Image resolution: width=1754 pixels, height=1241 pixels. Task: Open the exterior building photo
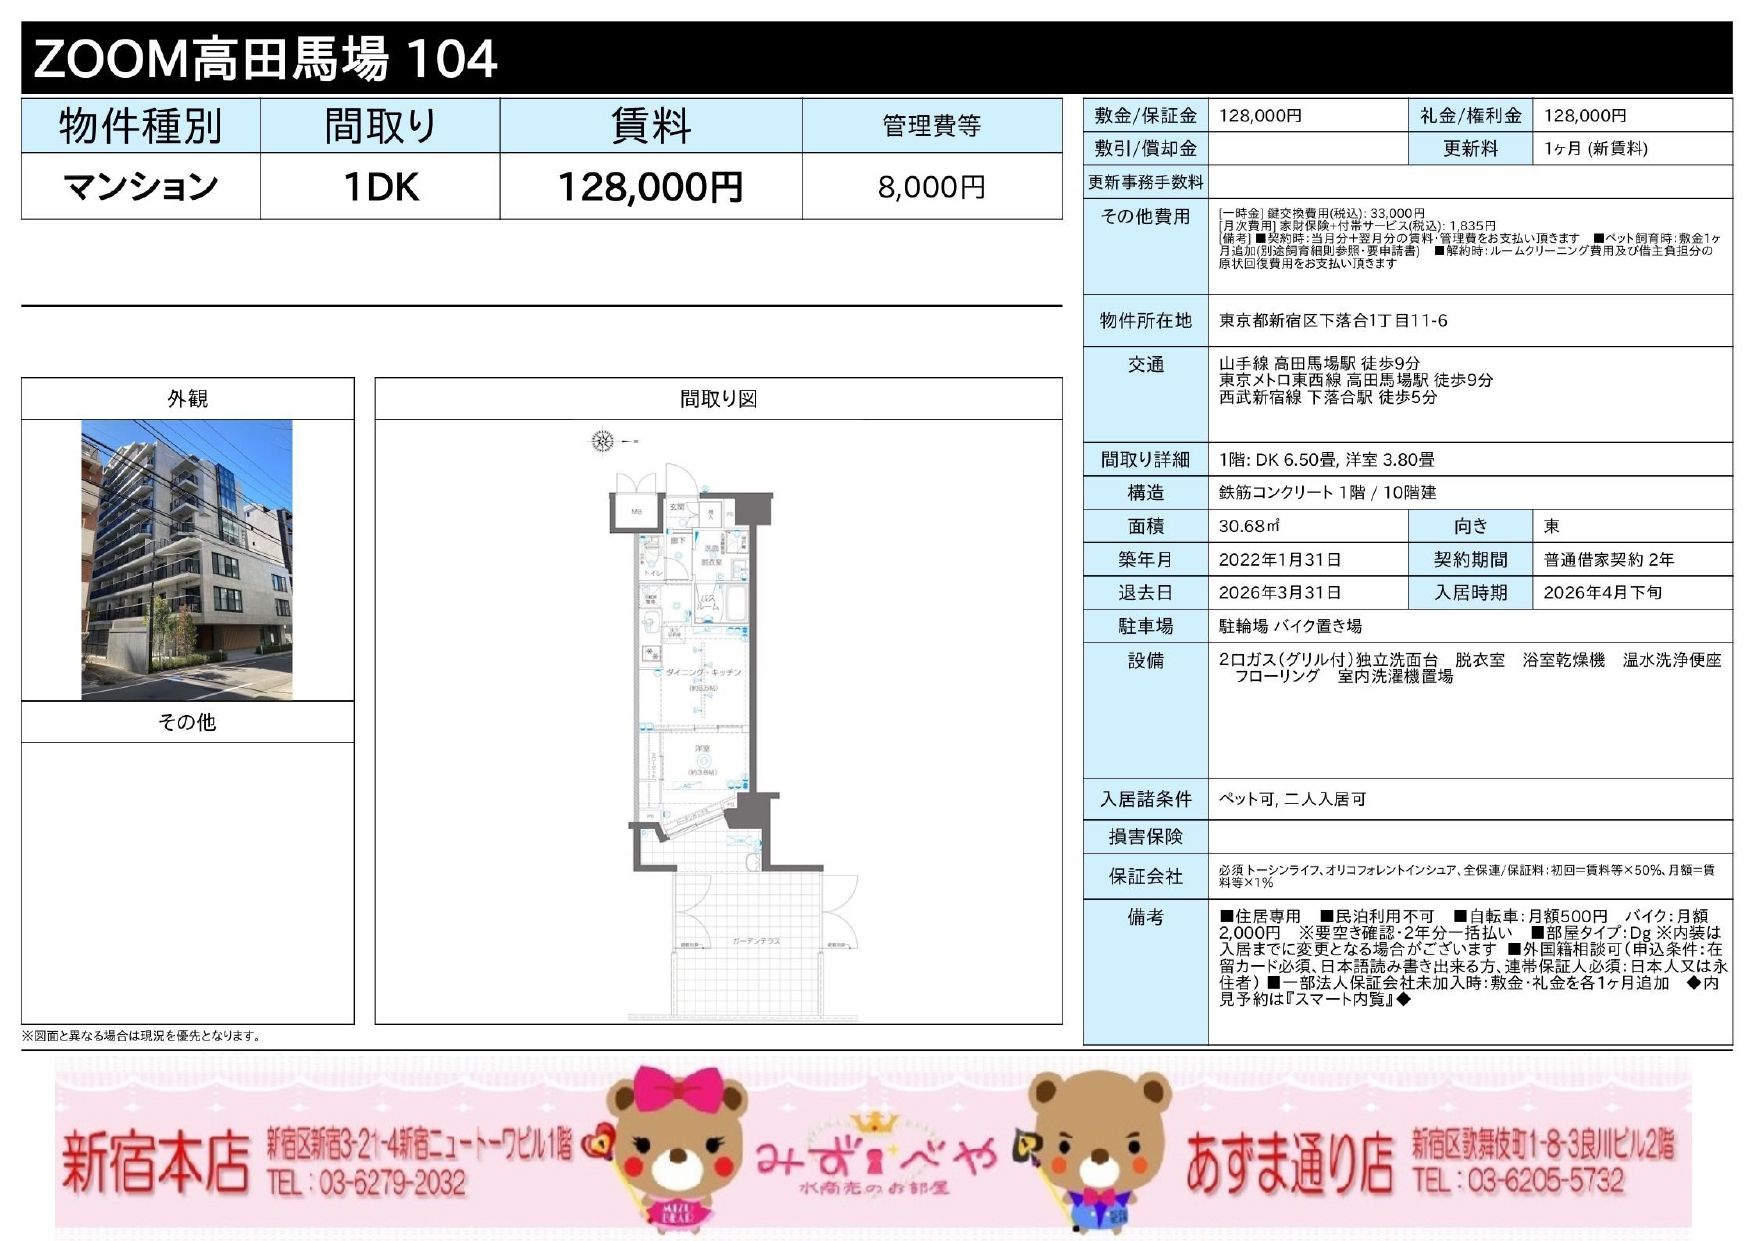(x=187, y=560)
